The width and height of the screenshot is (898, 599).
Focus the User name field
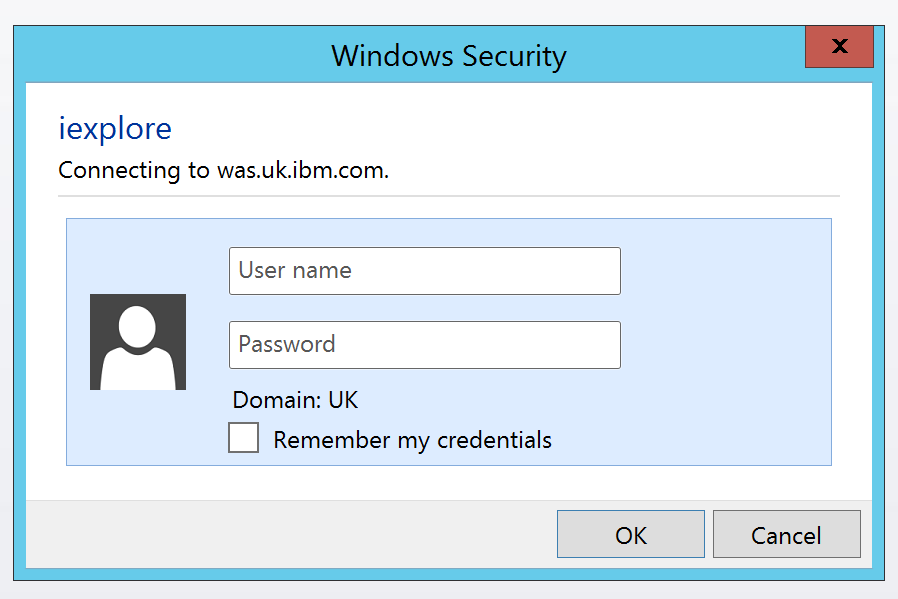425,271
